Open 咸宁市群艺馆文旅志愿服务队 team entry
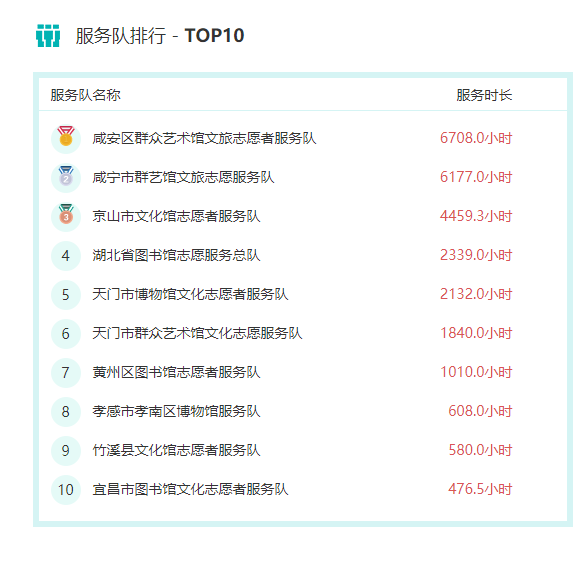 [183, 177]
